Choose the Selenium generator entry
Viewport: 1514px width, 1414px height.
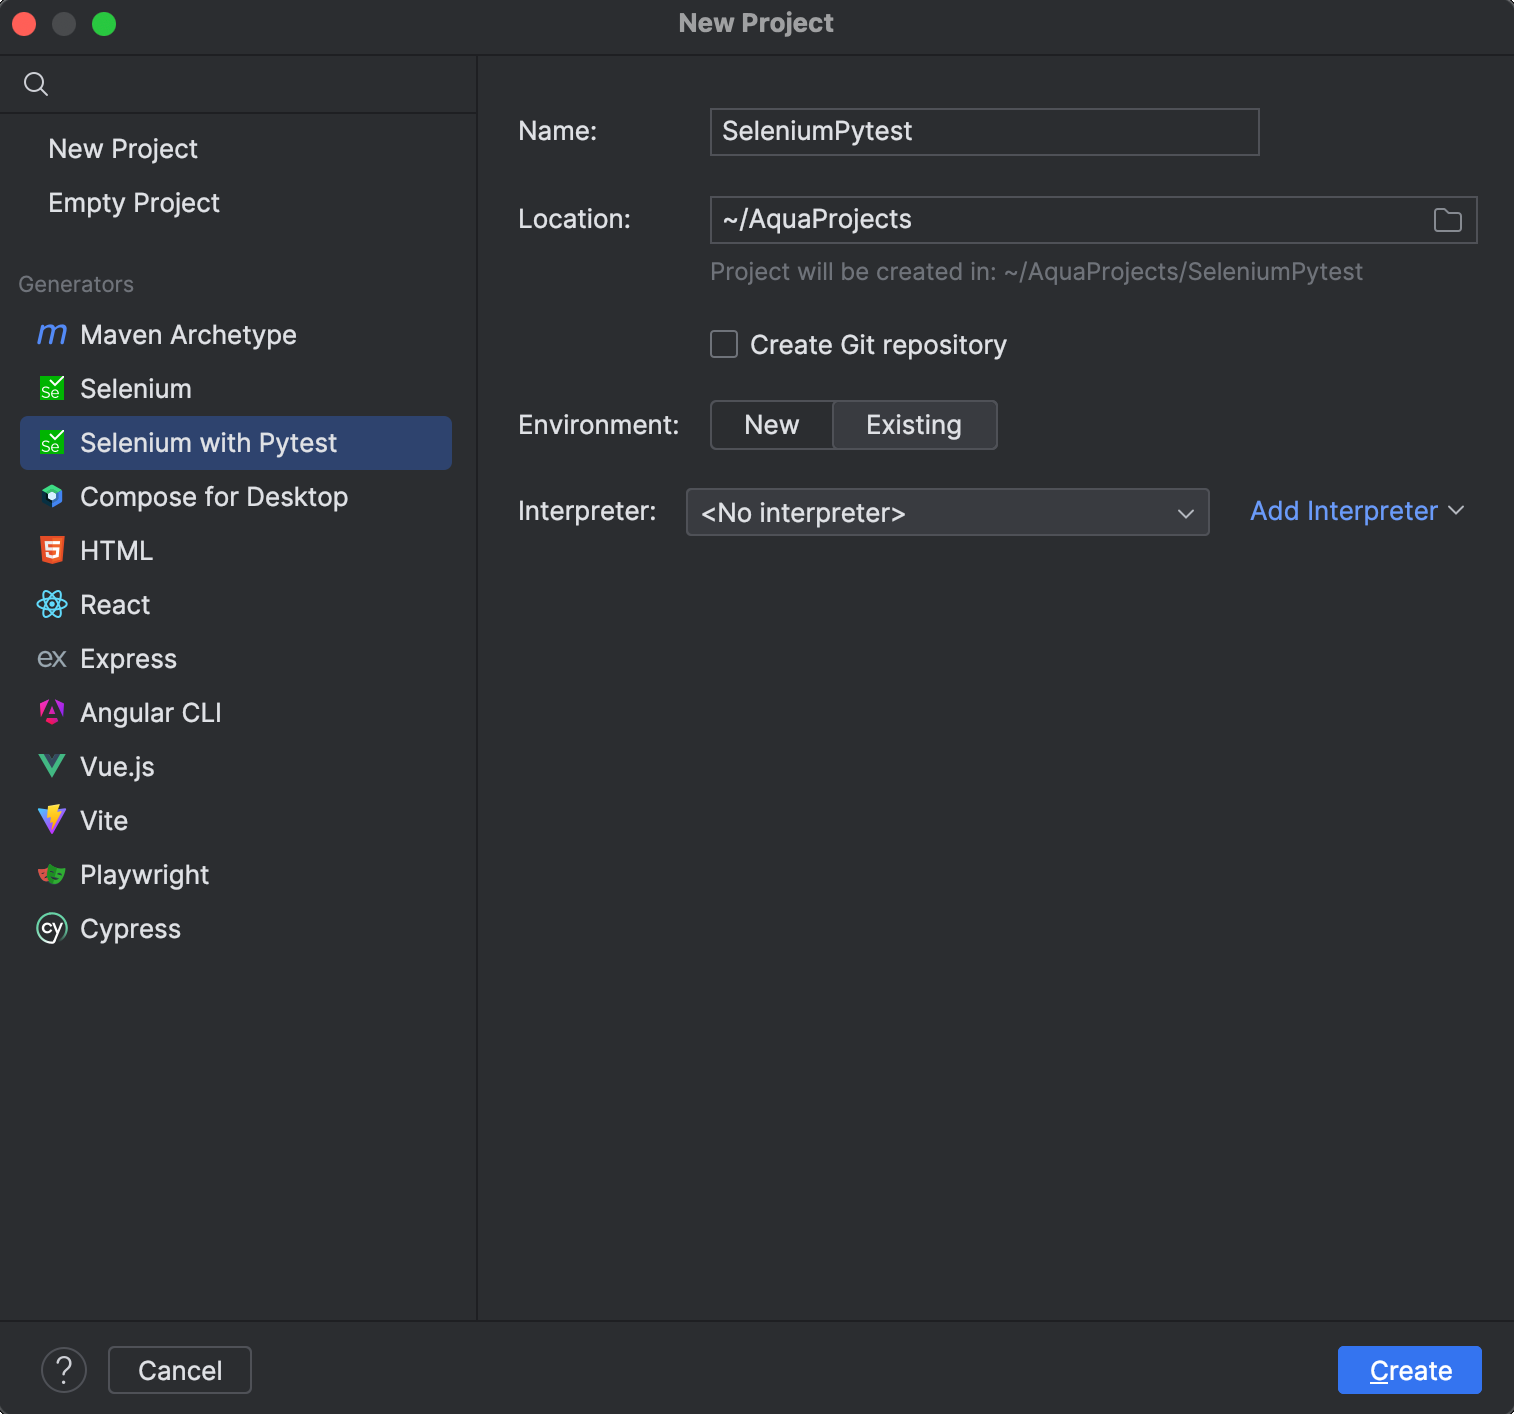136,389
